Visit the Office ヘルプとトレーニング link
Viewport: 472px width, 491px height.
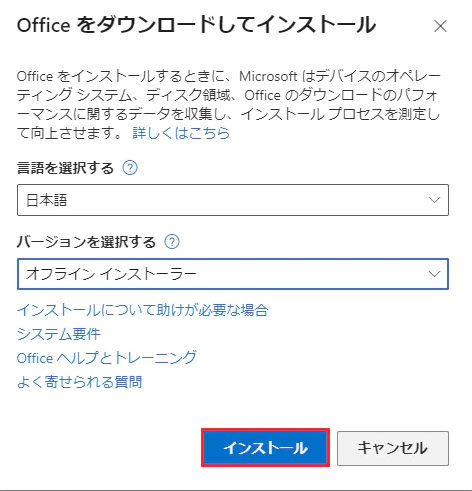tap(107, 358)
